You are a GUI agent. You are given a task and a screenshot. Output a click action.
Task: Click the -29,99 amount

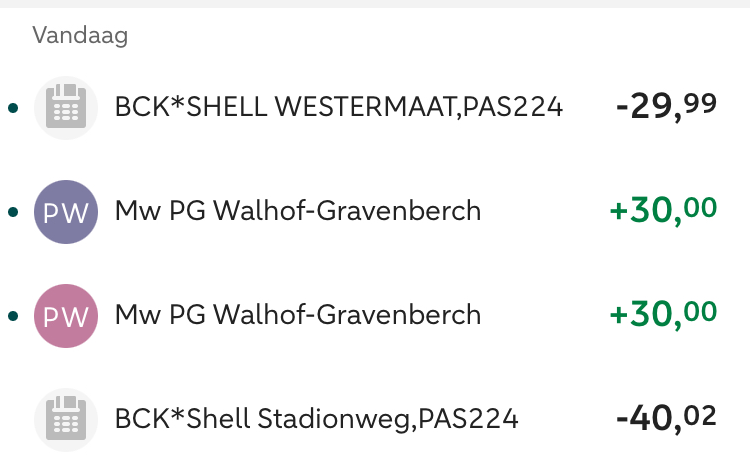point(666,107)
